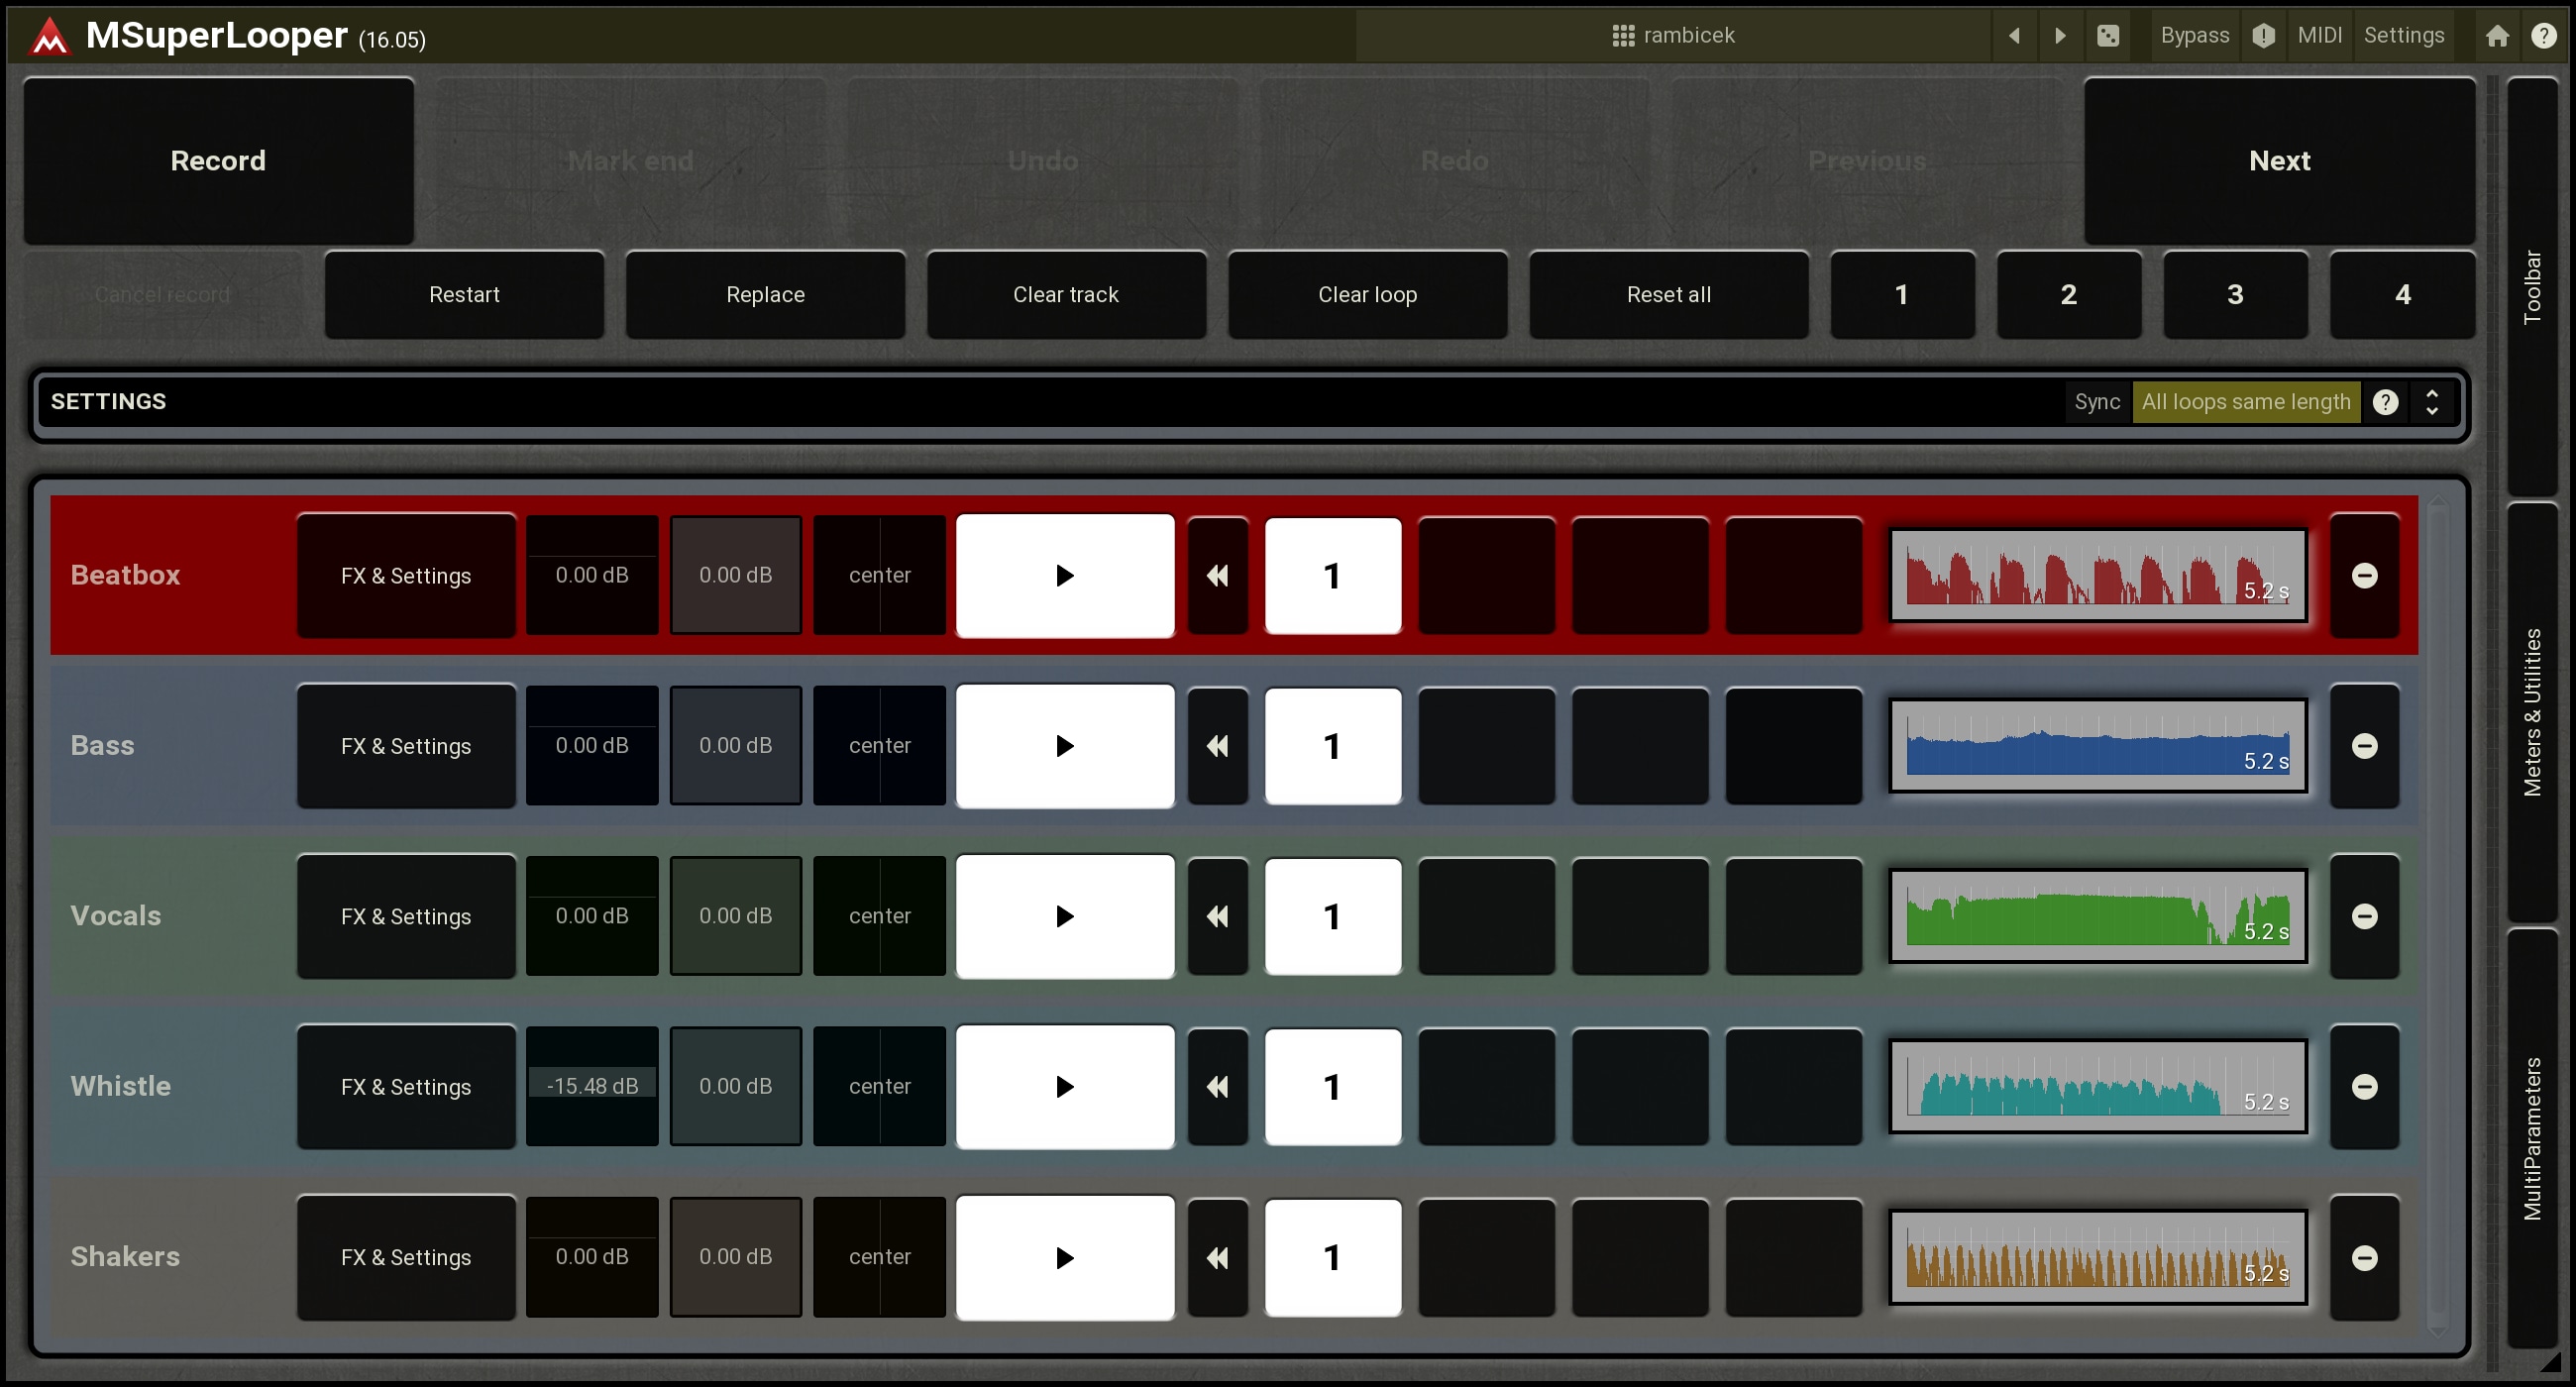Adjust Beatbox first 0.00 dB volume
The image size is (2576, 1387).
point(592,575)
